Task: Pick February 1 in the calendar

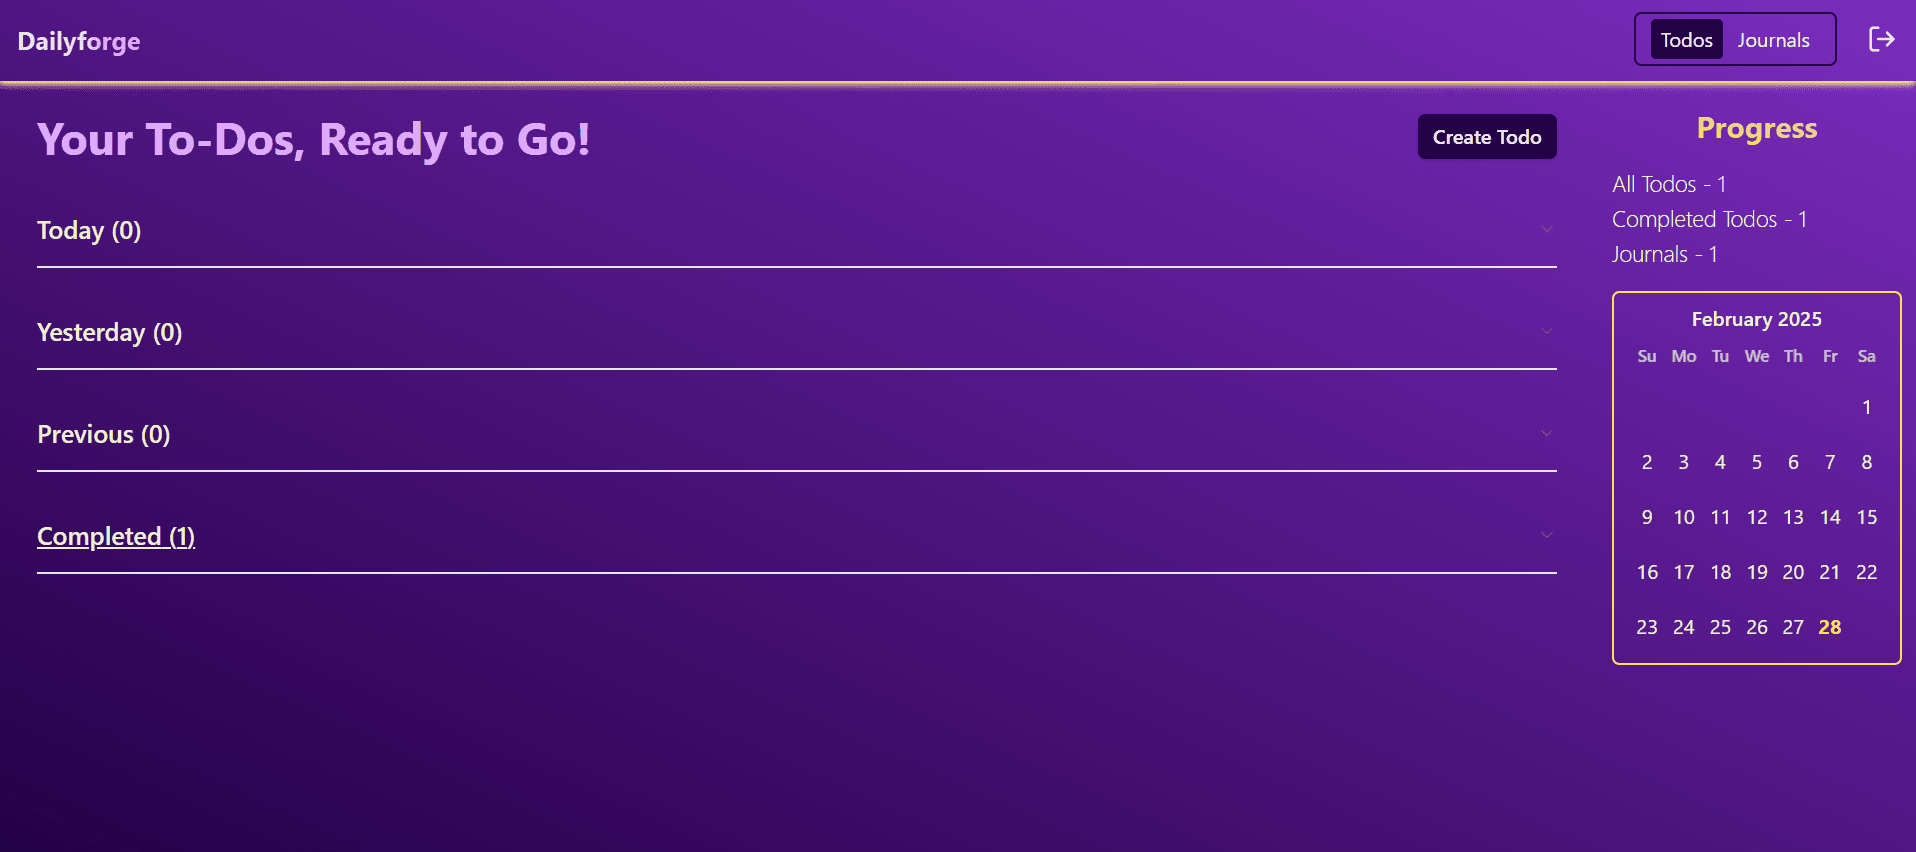Action: 1866,407
